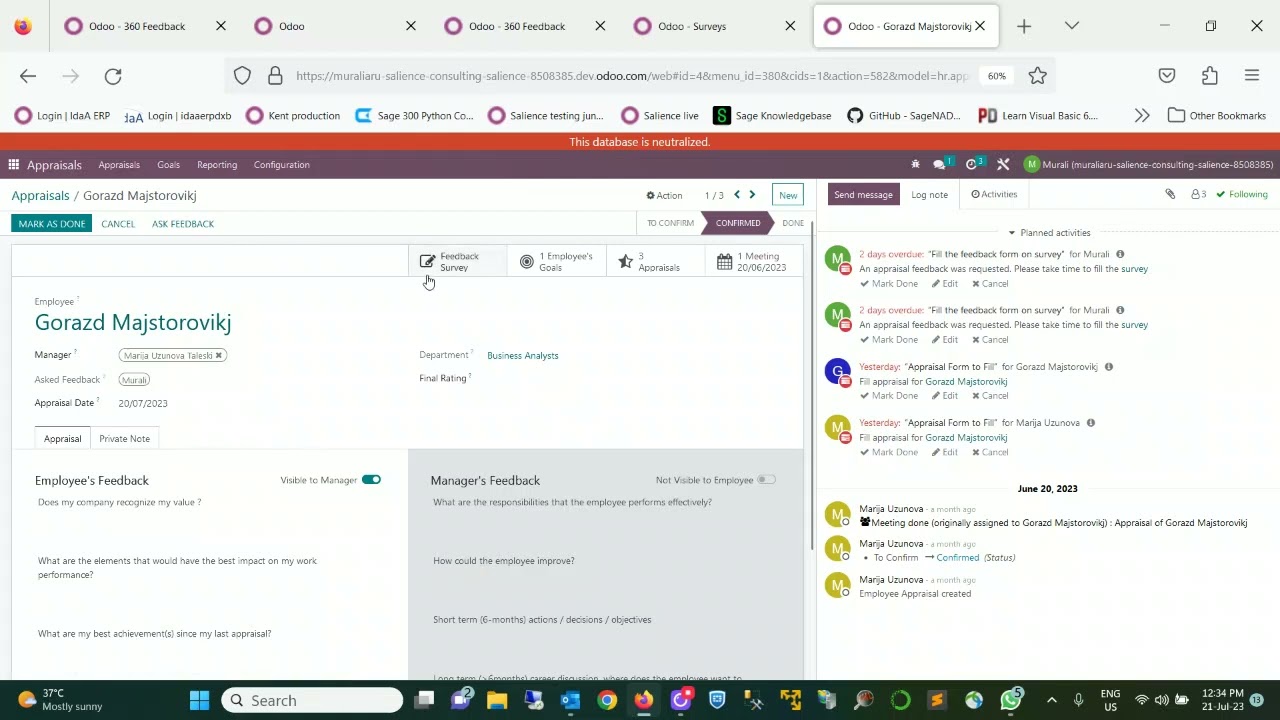
Task: Go back in browser history
Action: click(x=28, y=76)
